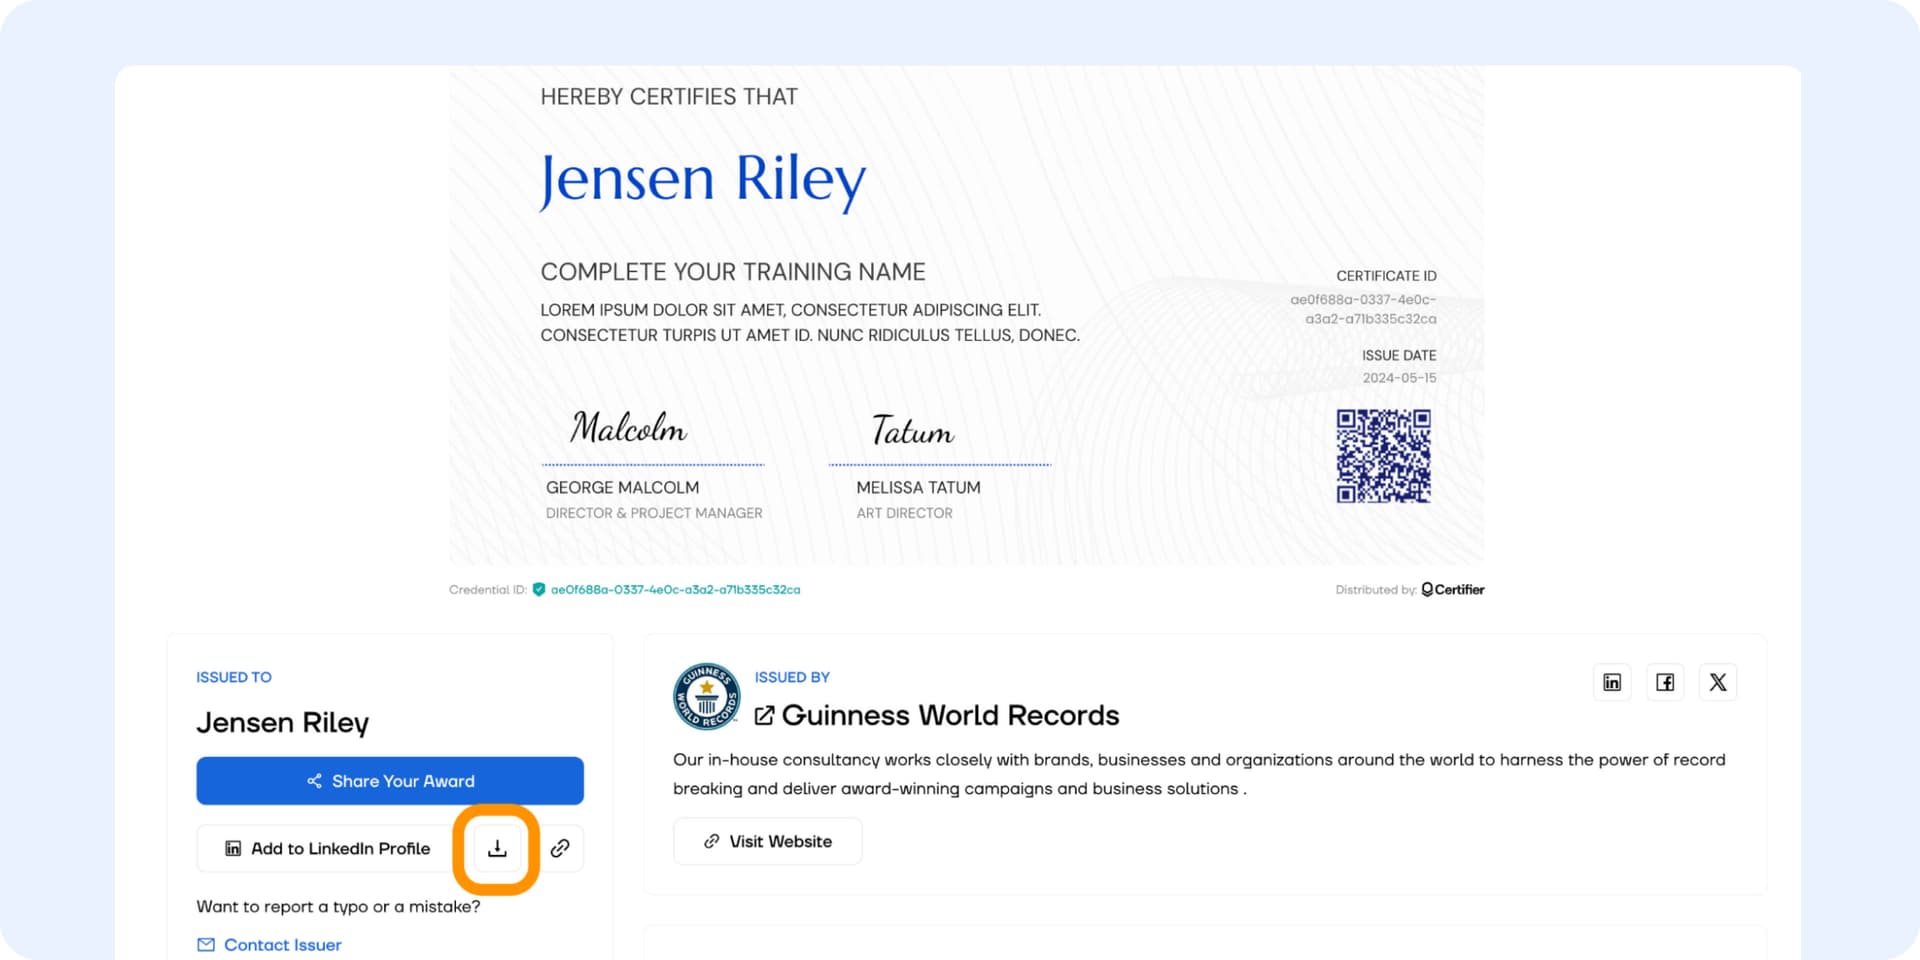
Task: Click the QR code on the certificate
Action: 1383,456
